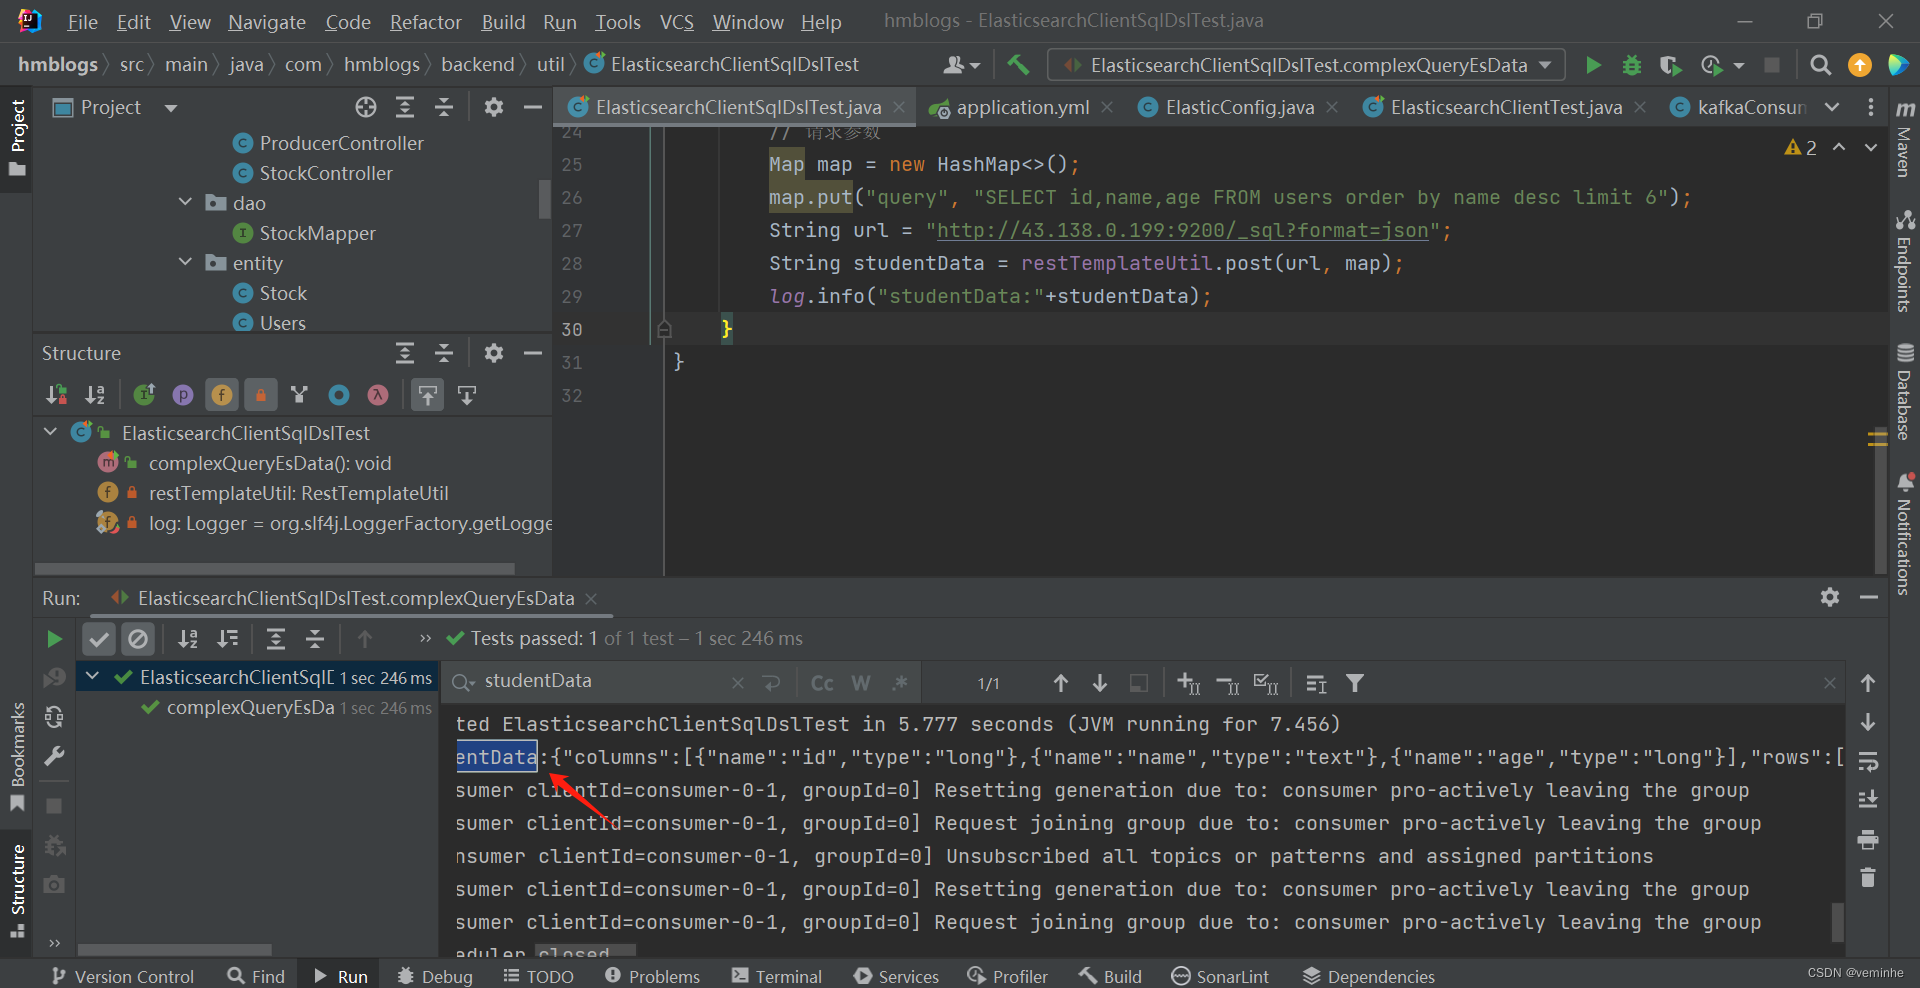Switch to ElasticsearchClientTest.java tab
Image resolution: width=1920 pixels, height=988 pixels.
coord(1505,107)
